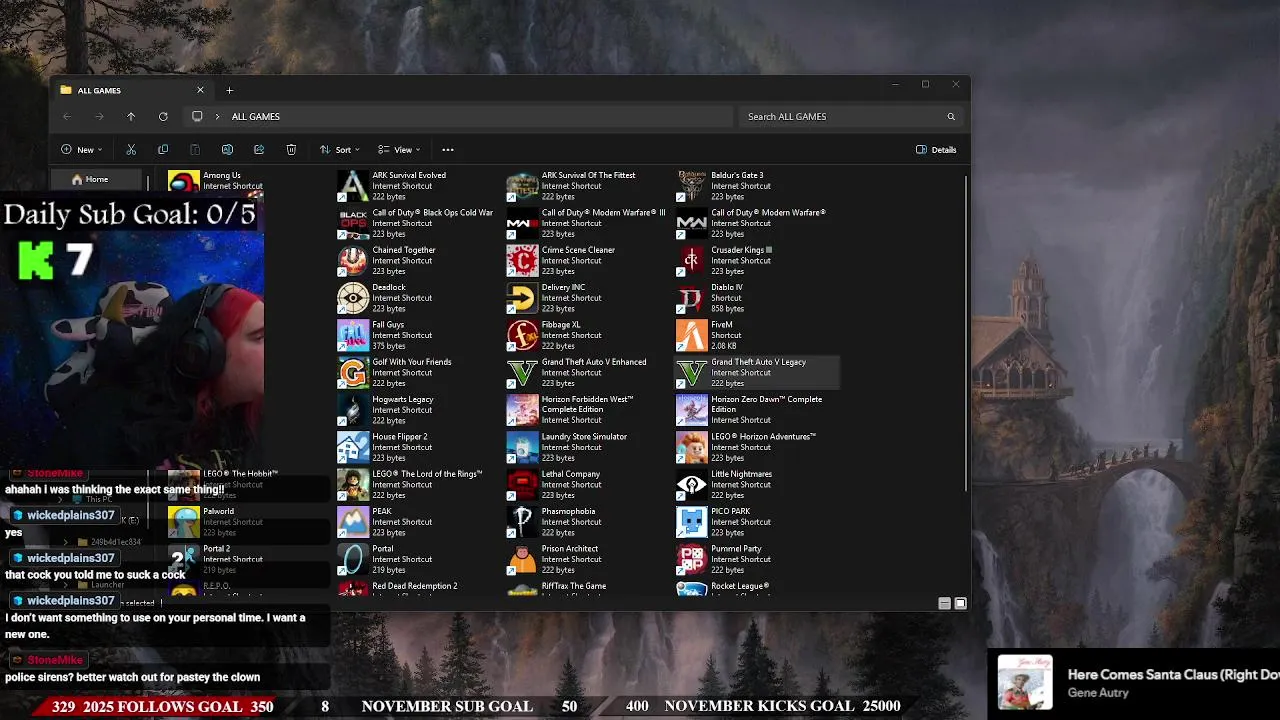Click the ALL GAMES breadcrumb path
Screen dimensions: 1280x720
point(256,117)
